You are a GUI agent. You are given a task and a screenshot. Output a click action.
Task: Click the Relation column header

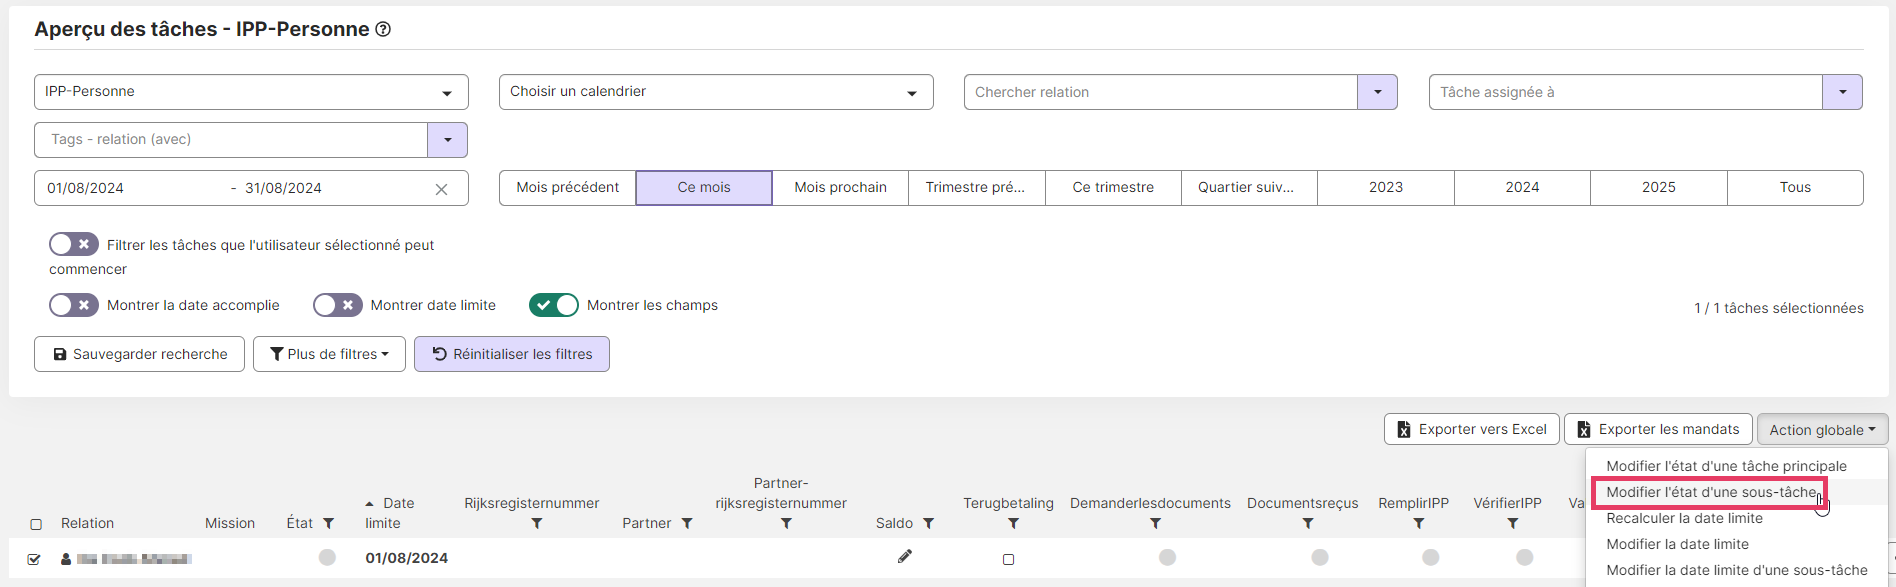[87, 523]
